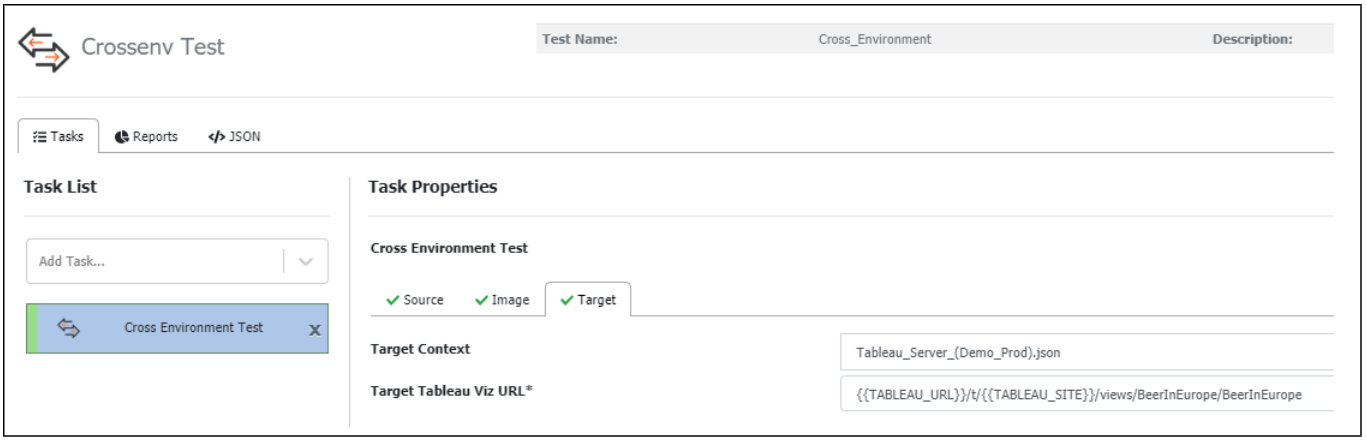
Task: Click the pie chart icon for Reports
Action: (x=121, y=137)
